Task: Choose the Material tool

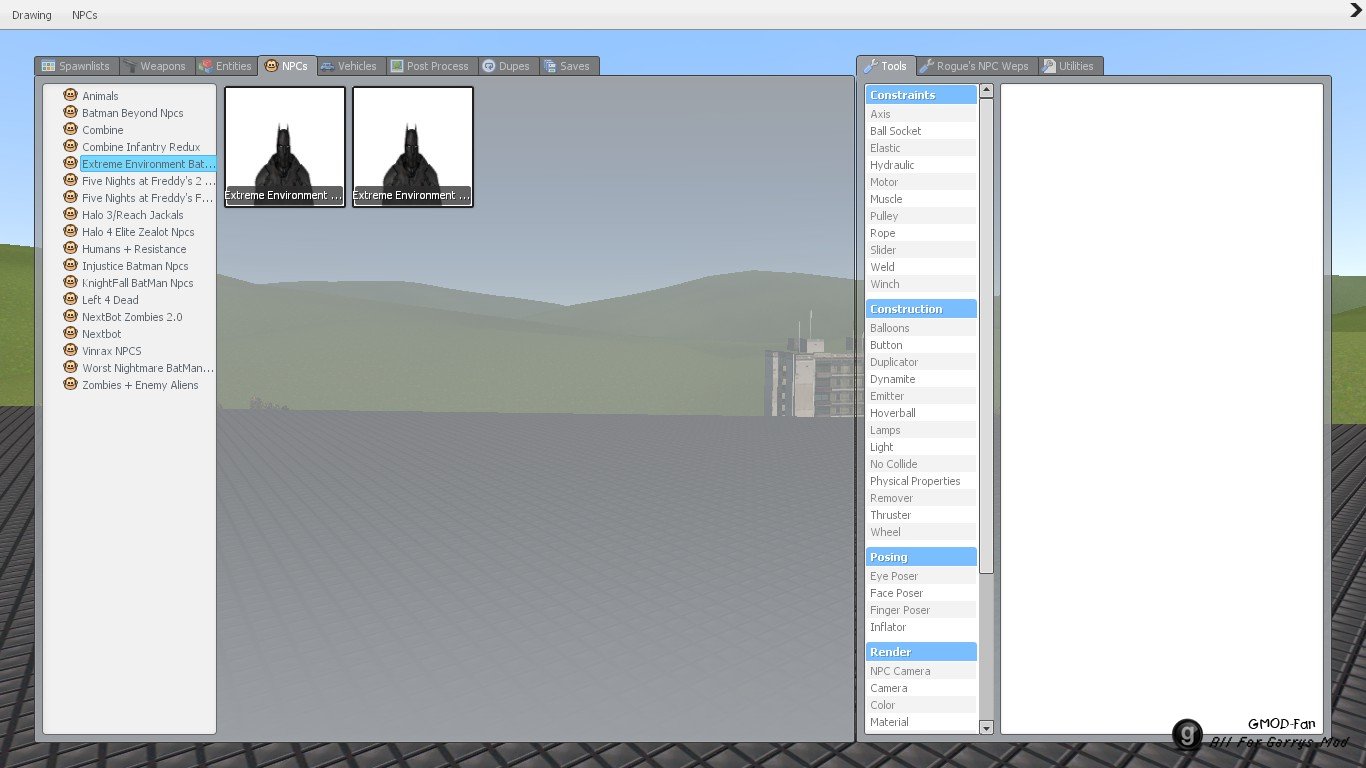Action: click(x=921, y=722)
